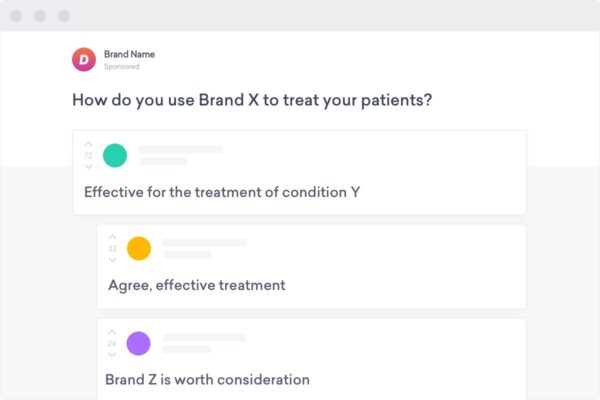Click the vote count 72 on first comment
Screen dimensions: 600x400
(88, 155)
